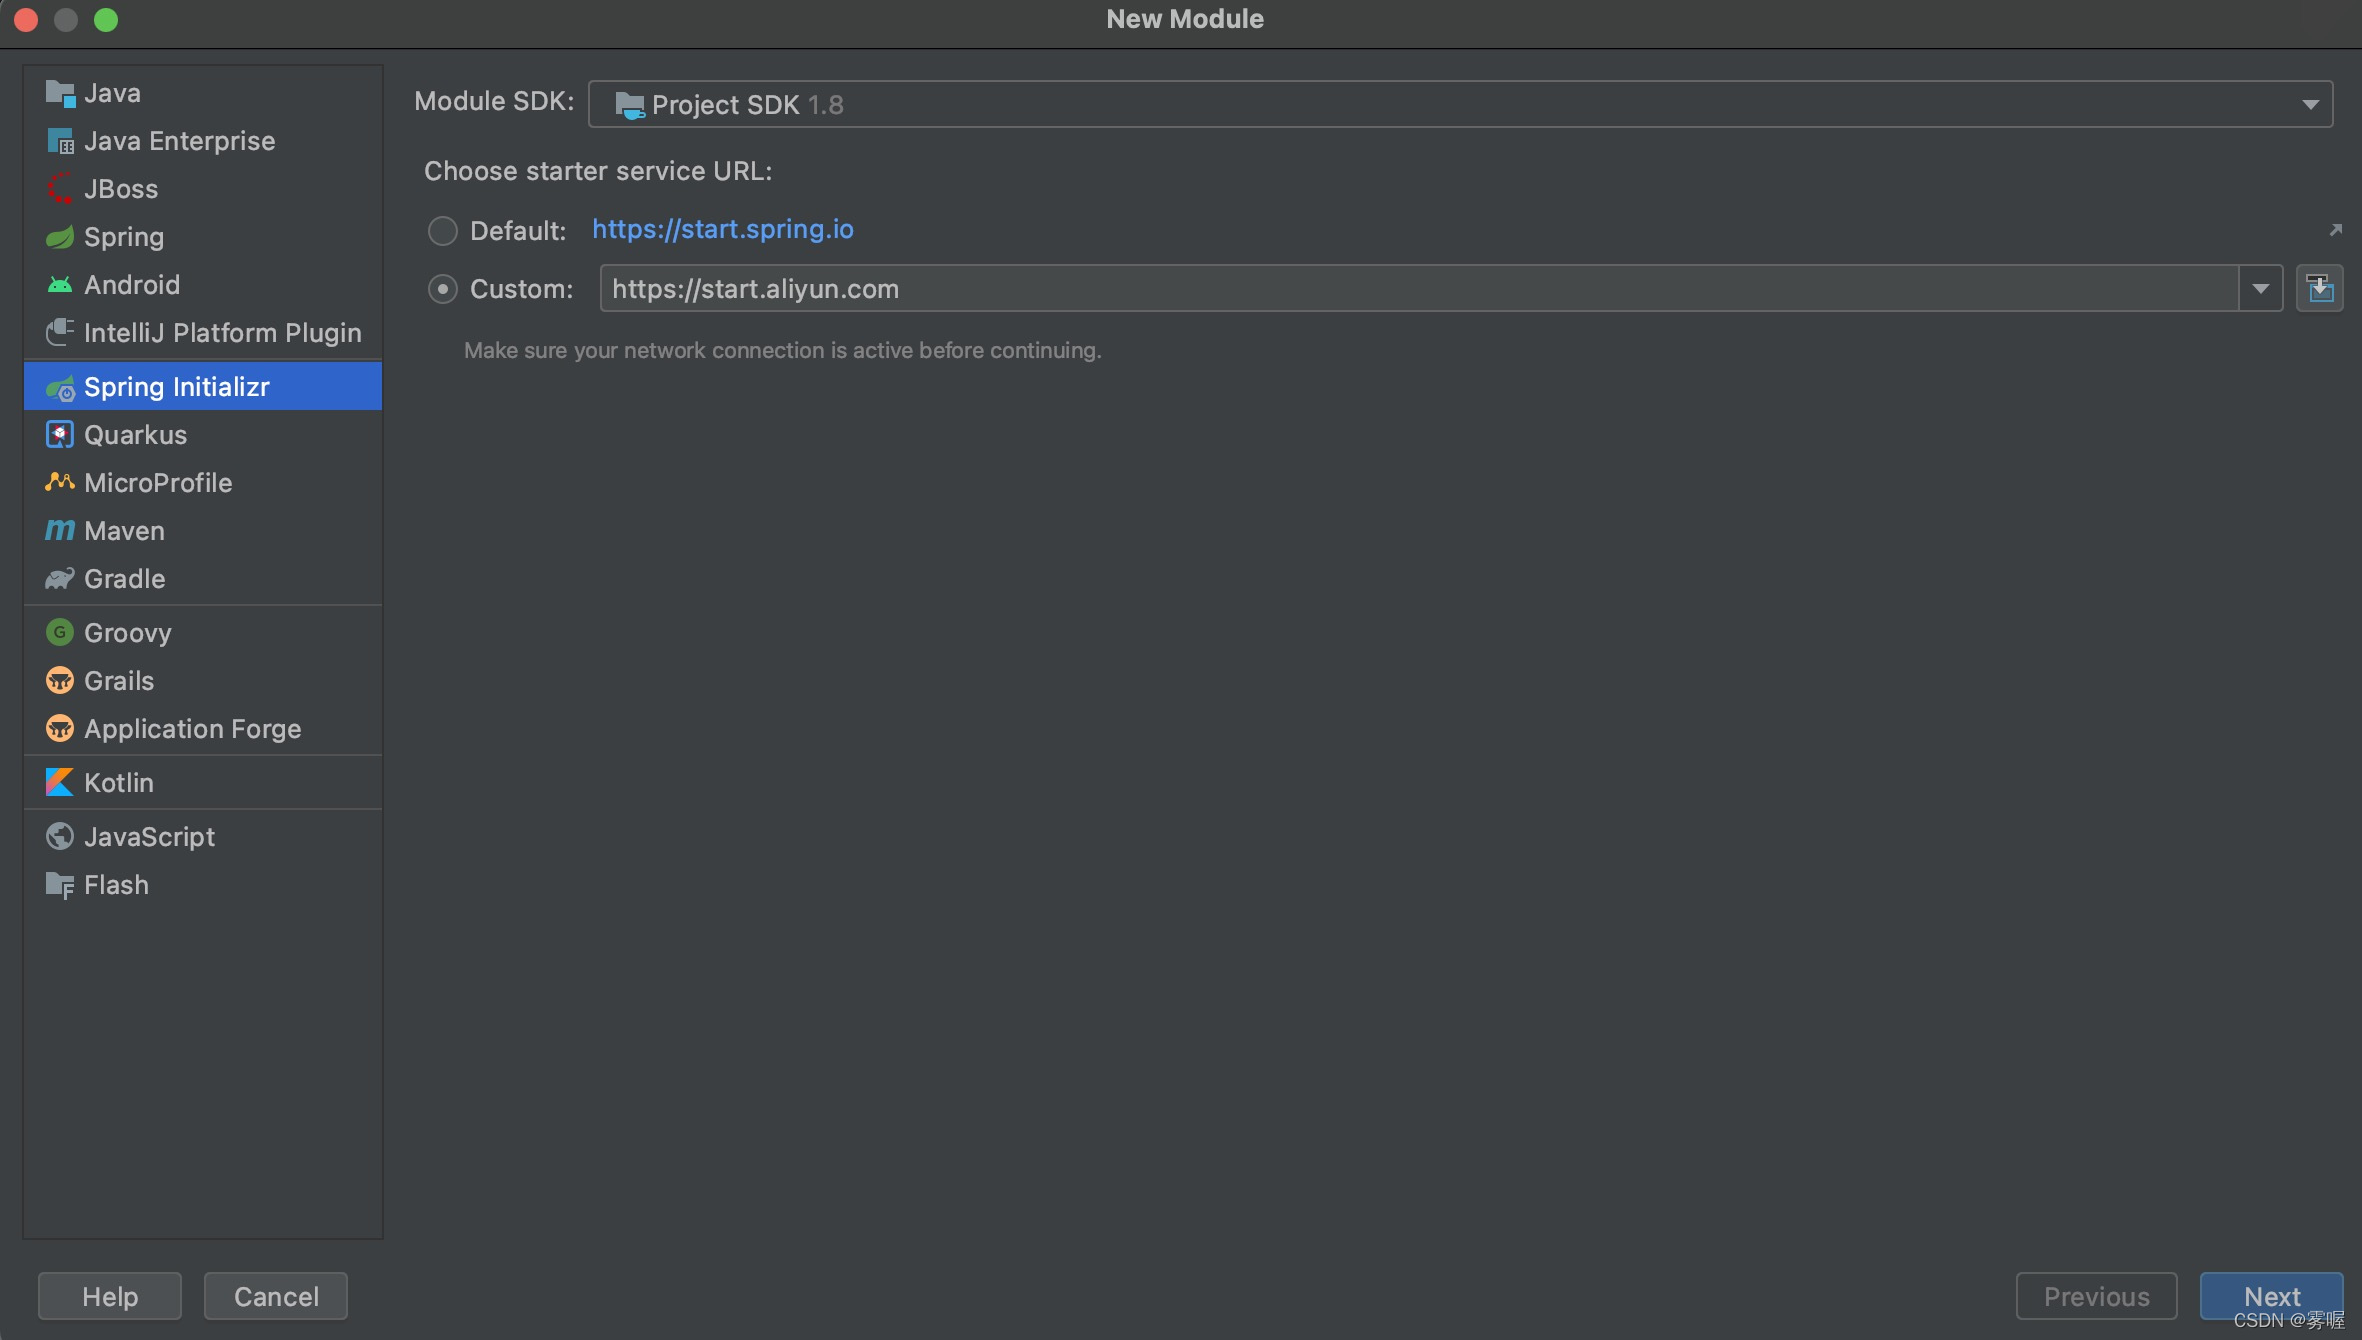Expand the Module SDK dropdown
The image size is (2362, 1340).
click(x=2310, y=102)
